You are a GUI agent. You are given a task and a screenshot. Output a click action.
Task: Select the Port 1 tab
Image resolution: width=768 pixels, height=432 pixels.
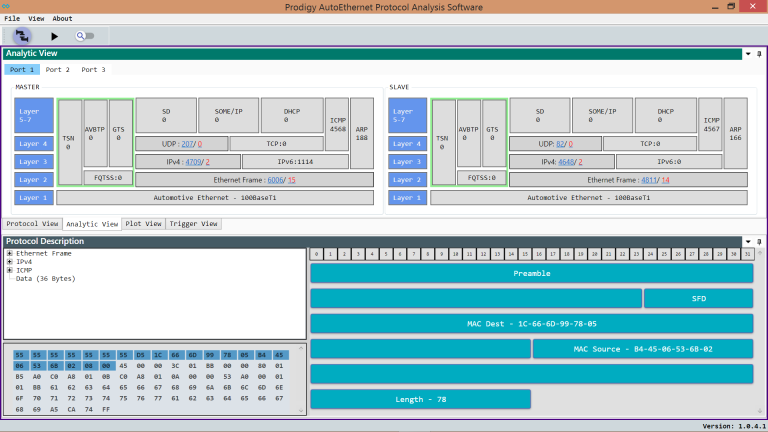tap(22, 70)
